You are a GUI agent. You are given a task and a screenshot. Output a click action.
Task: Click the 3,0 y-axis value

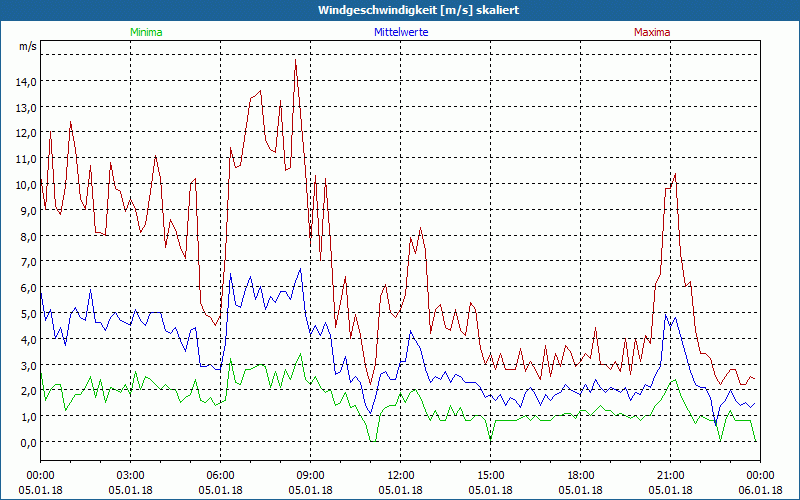tap(30, 365)
